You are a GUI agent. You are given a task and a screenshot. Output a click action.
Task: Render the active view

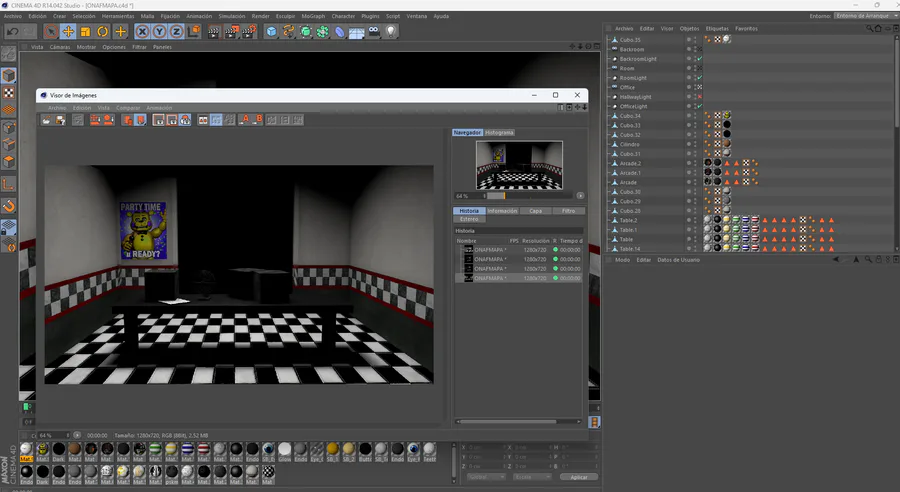pos(214,32)
